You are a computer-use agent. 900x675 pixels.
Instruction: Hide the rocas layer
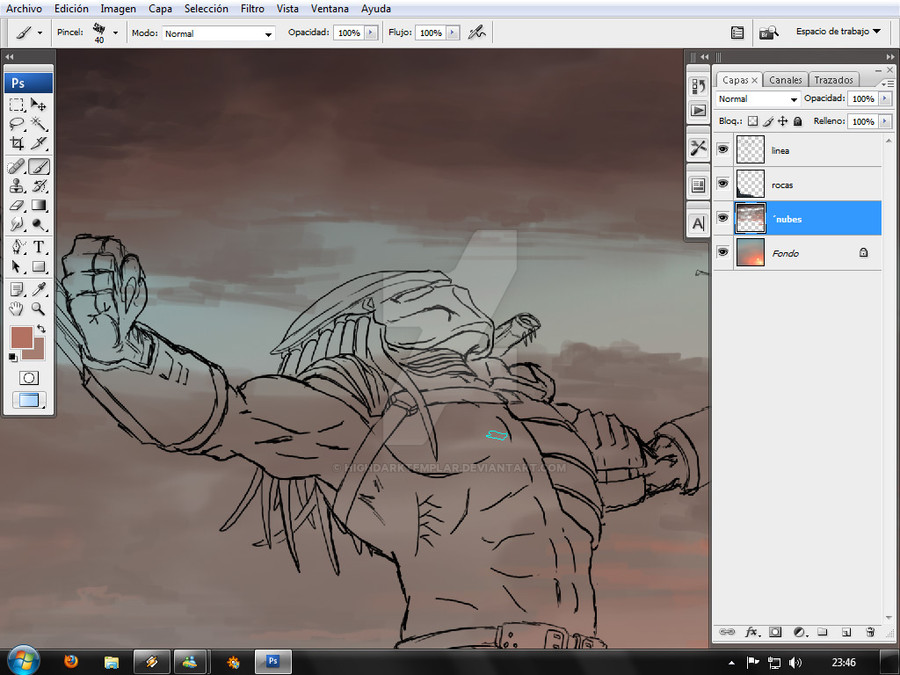pyautogui.click(x=723, y=184)
